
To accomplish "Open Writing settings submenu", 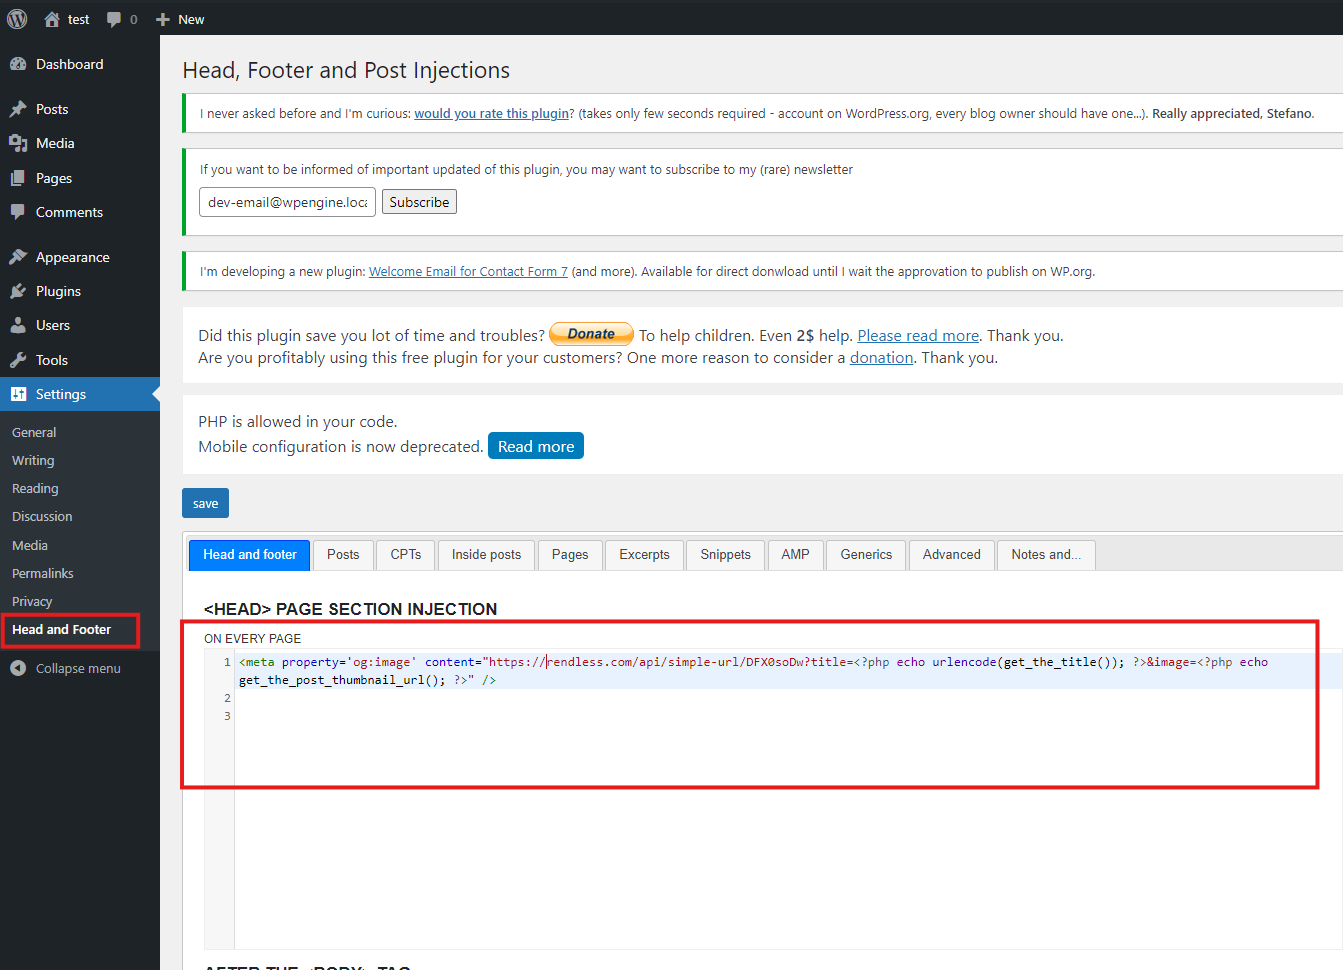I will click(x=33, y=460).
